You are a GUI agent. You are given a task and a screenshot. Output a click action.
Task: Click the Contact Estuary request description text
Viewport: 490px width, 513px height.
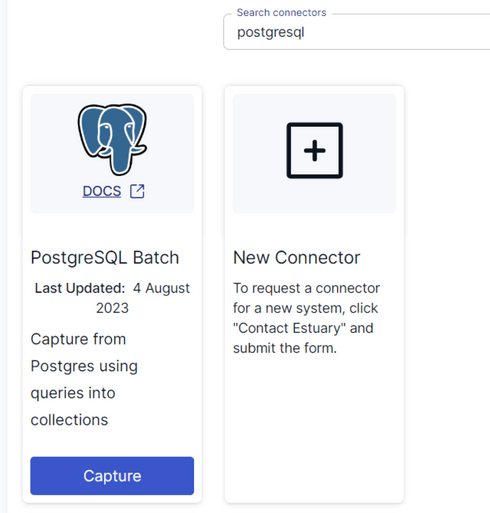(306, 318)
